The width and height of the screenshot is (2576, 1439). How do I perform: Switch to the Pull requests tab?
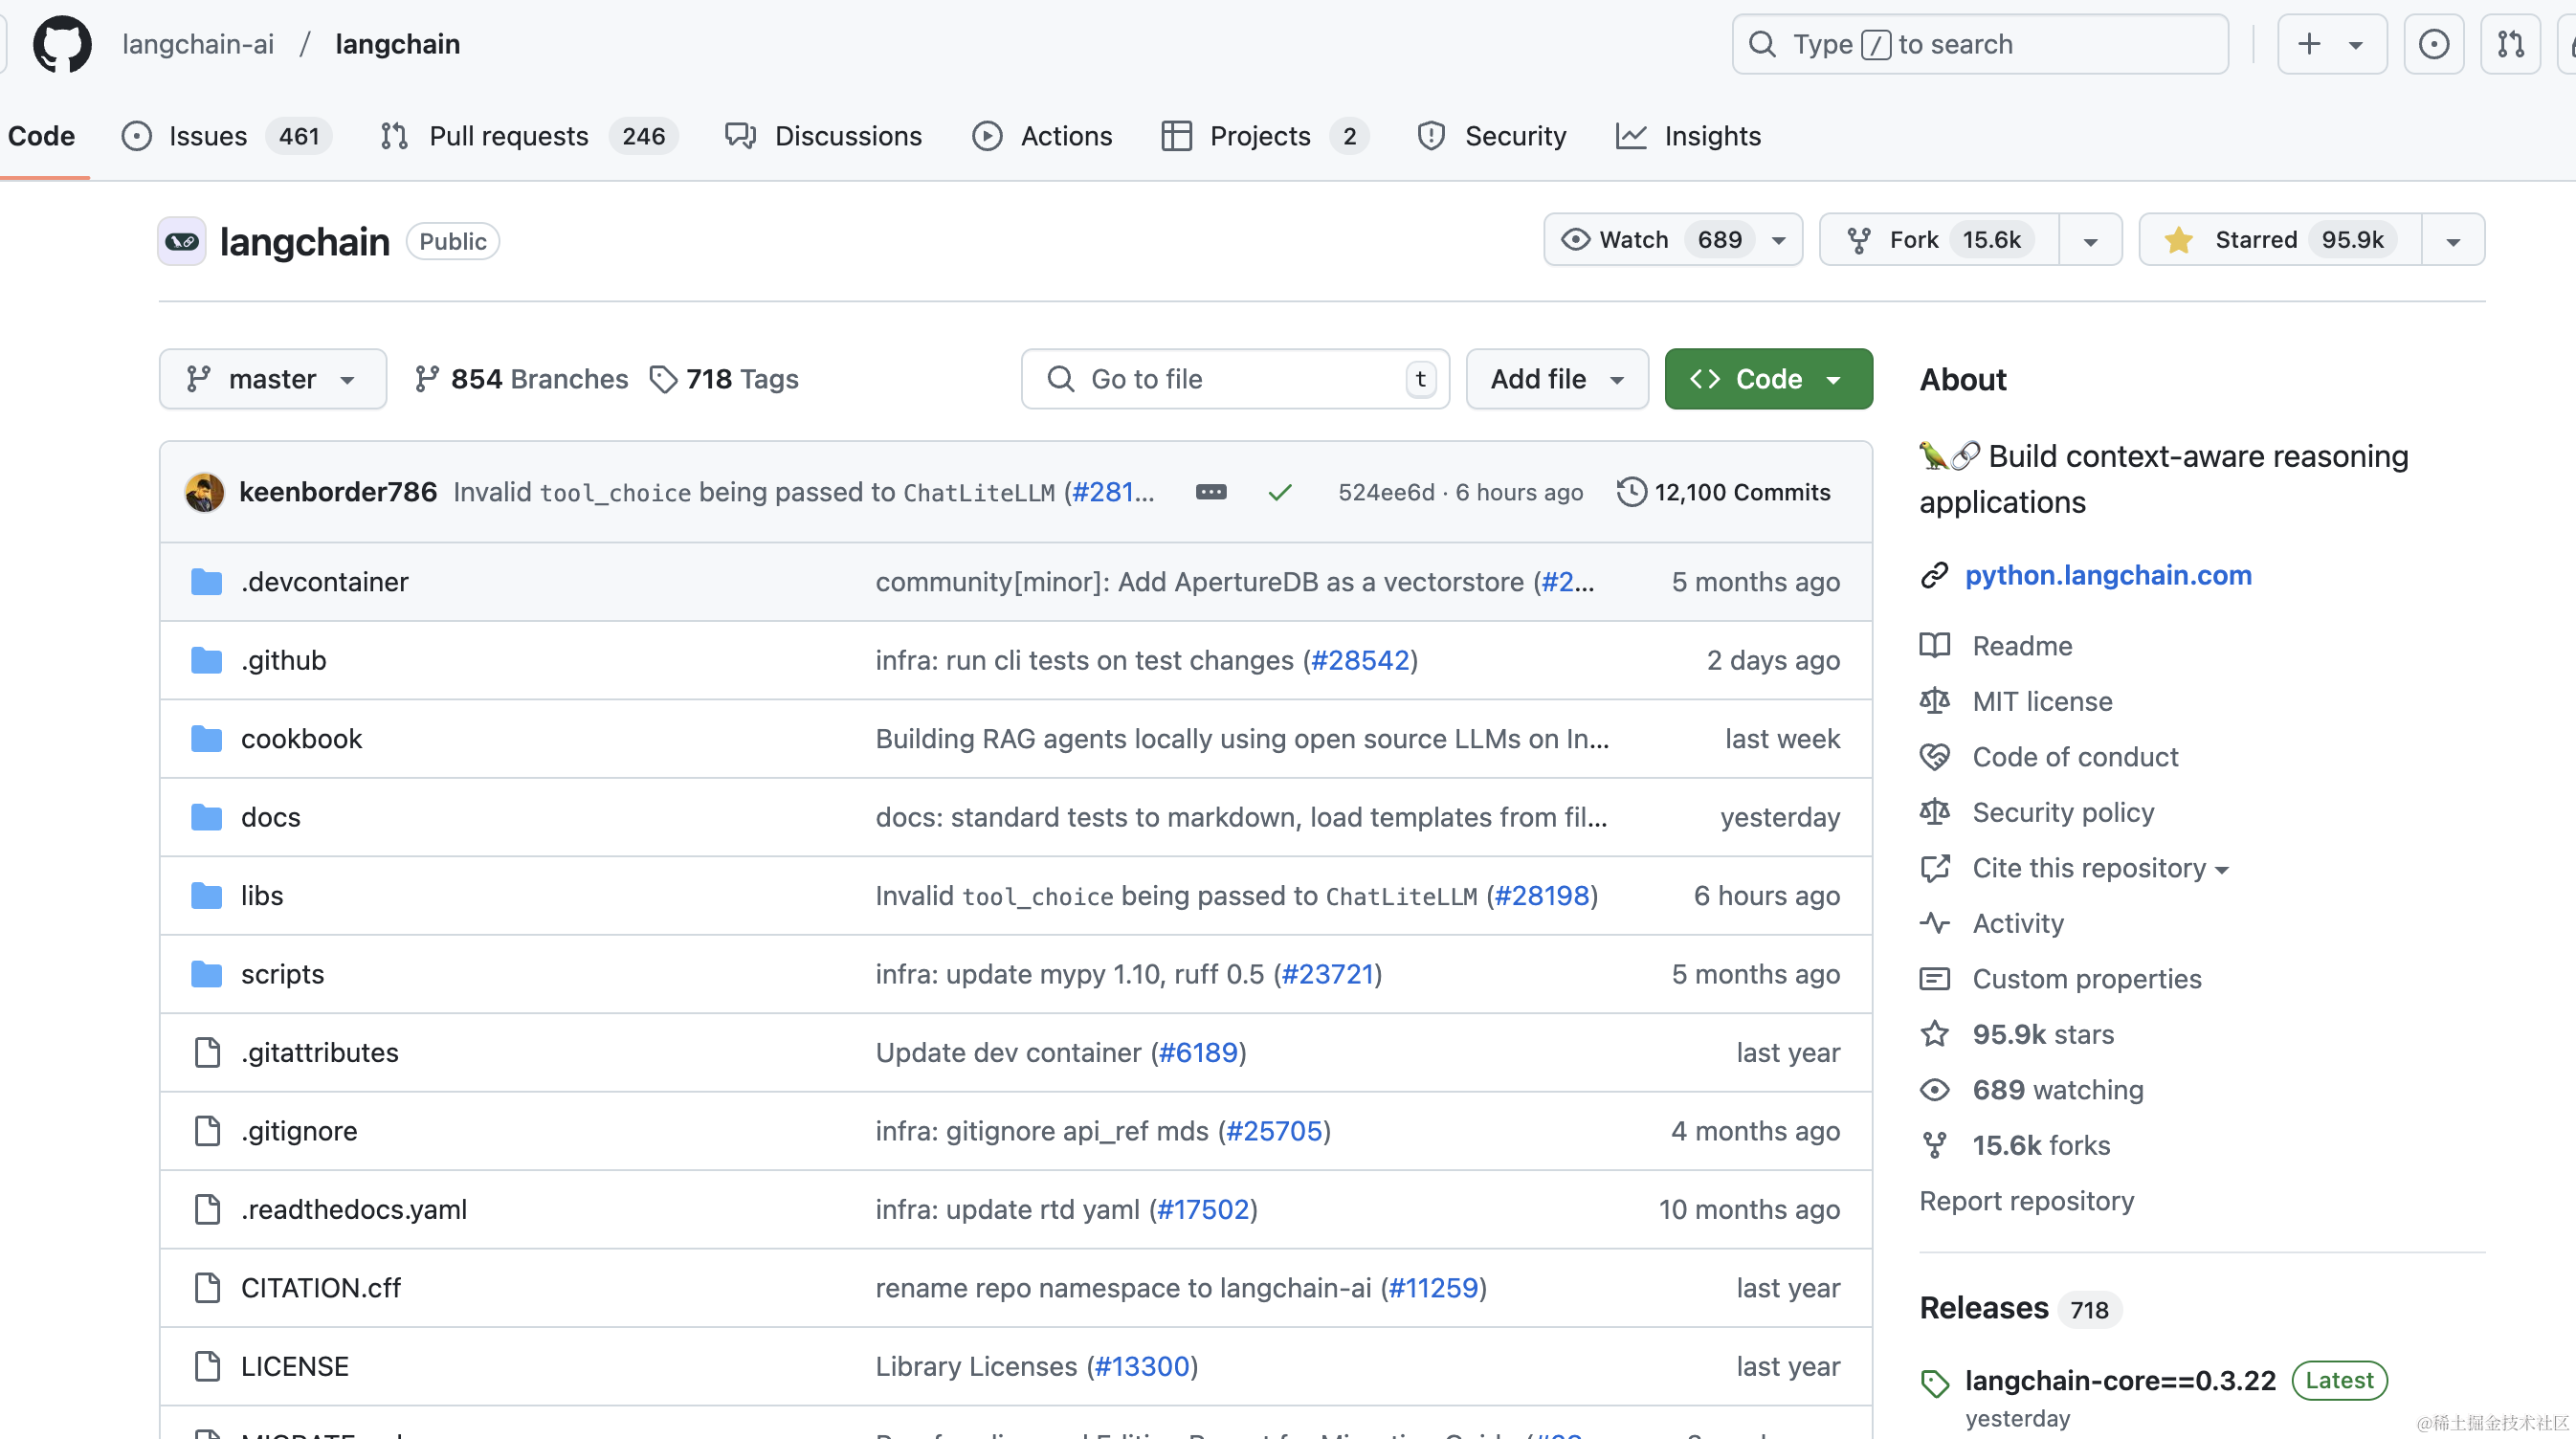pos(508,136)
